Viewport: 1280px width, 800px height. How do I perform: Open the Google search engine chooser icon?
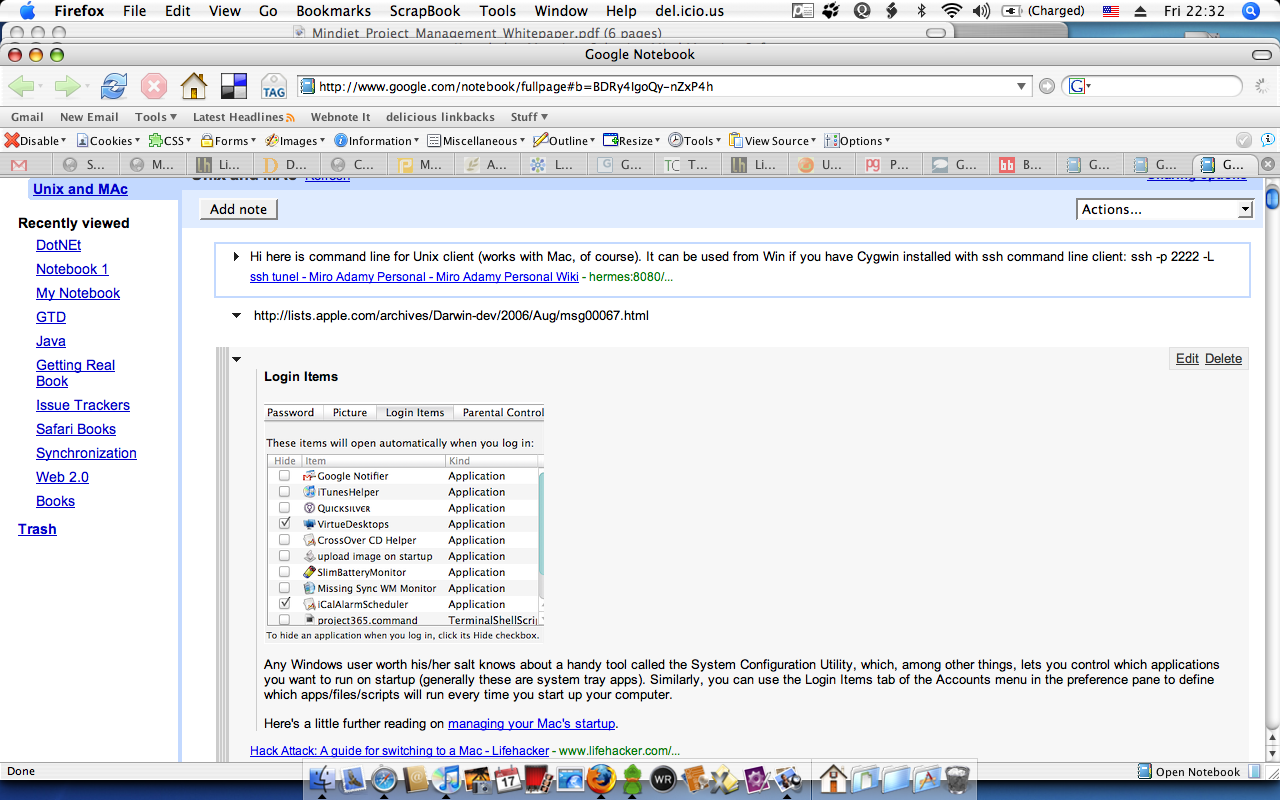(1079, 86)
